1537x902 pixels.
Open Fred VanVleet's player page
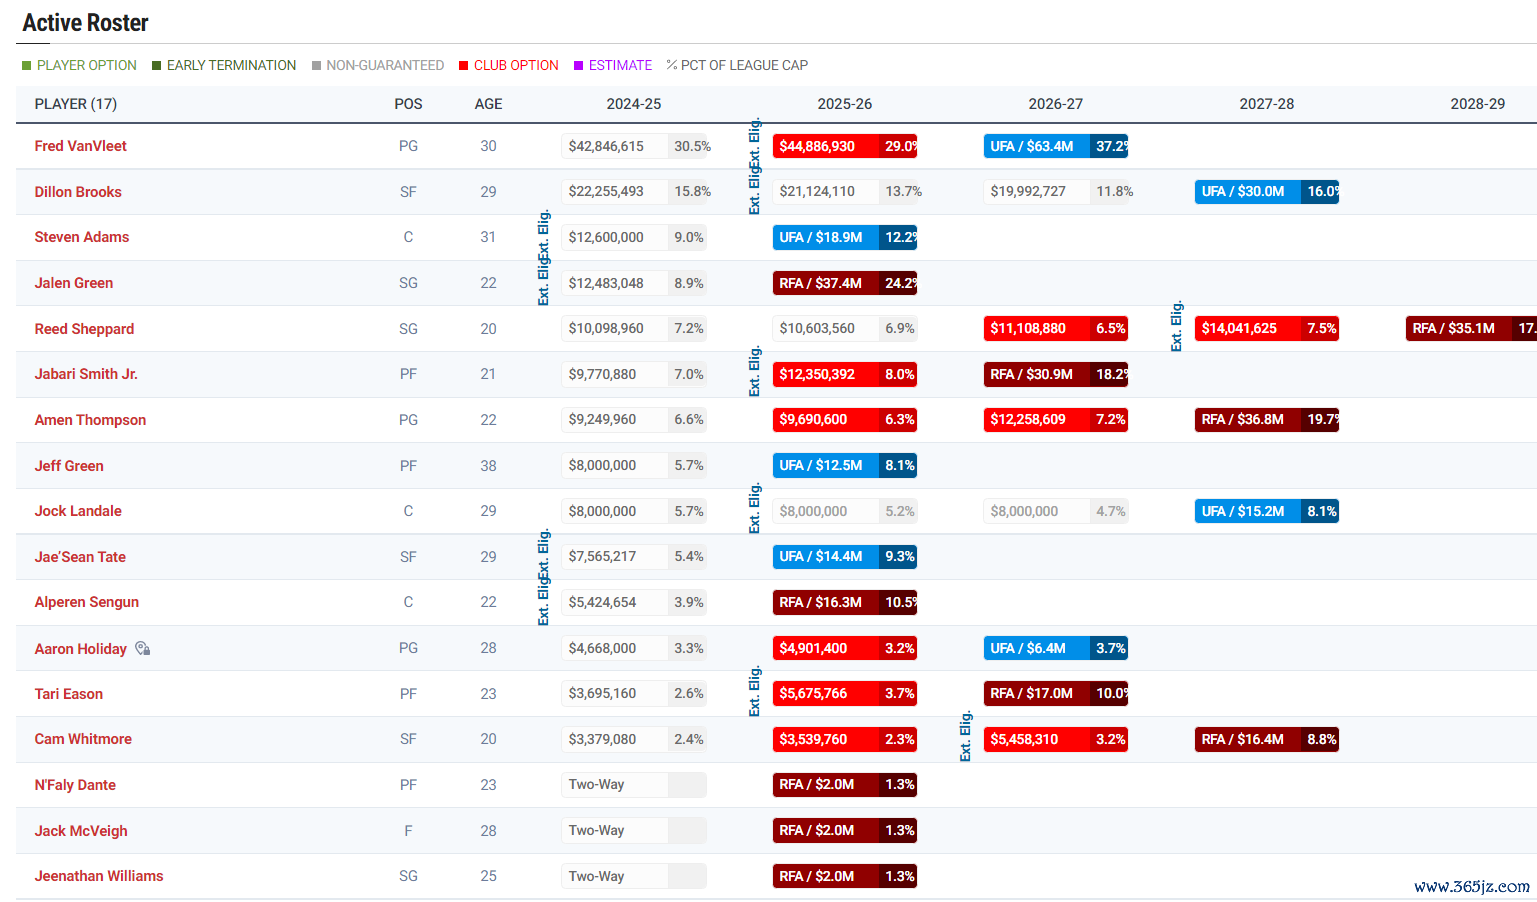pyautogui.click(x=81, y=146)
